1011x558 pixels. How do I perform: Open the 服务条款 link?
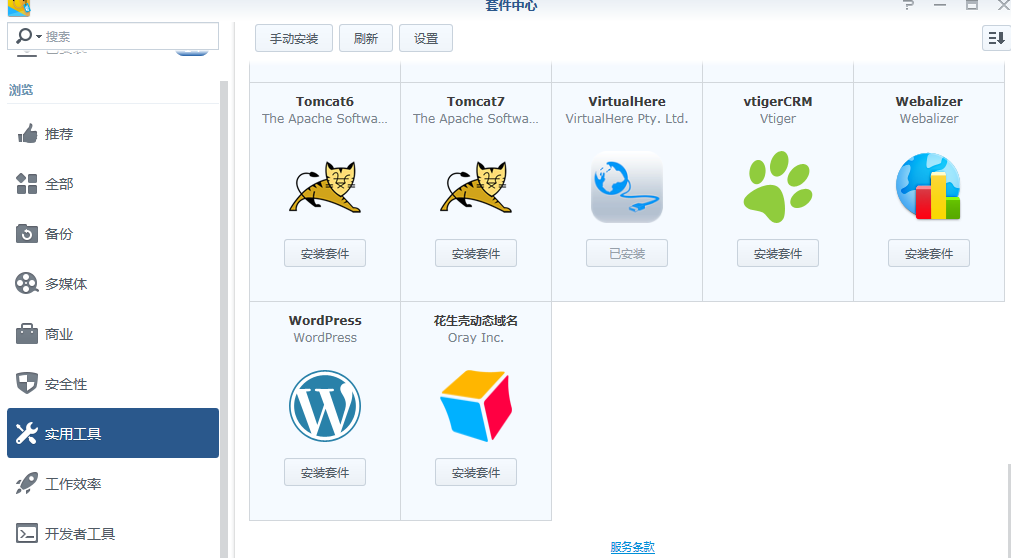point(633,547)
